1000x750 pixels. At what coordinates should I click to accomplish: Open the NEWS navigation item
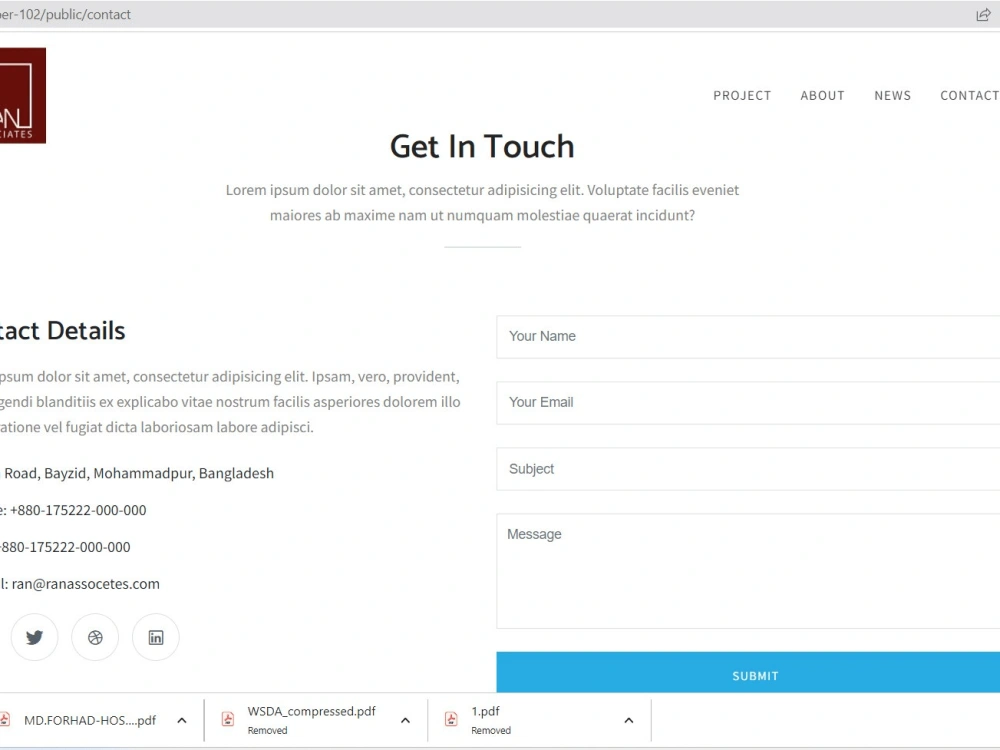pos(892,95)
